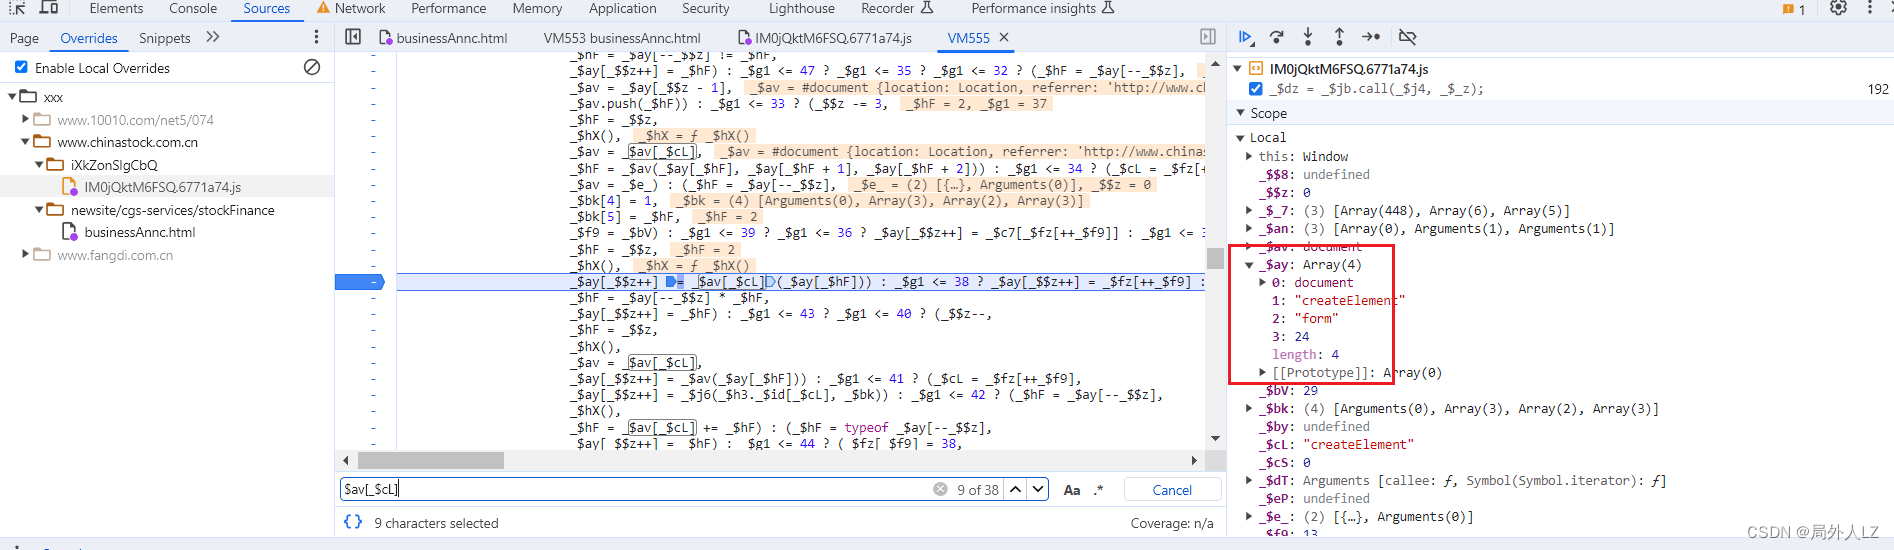Image resolution: width=1894 pixels, height=550 pixels.
Task: Show more navigator tabs chevron
Action: click(x=213, y=37)
